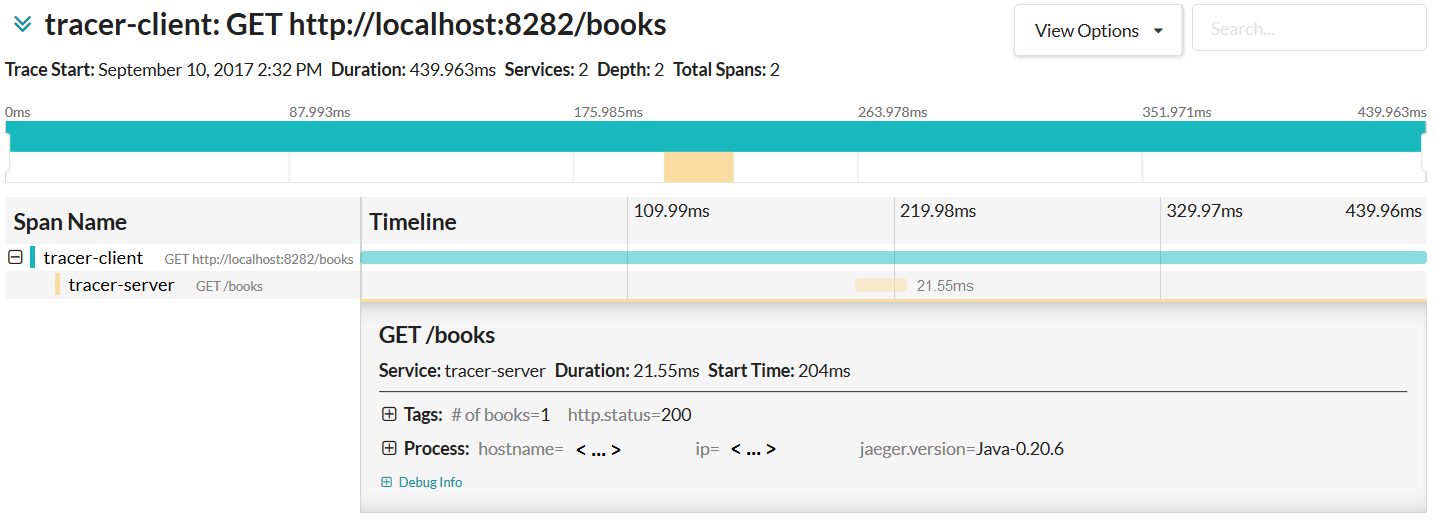The image size is (1436, 525).
Task: Click the orange span in minimap overview
Action: pyautogui.click(x=698, y=167)
